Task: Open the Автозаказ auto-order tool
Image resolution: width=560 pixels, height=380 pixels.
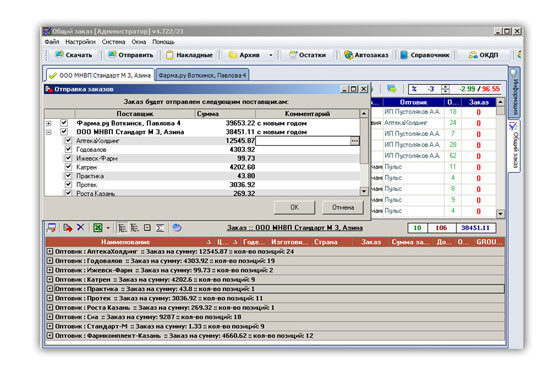Action: pyautogui.click(x=366, y=55)
